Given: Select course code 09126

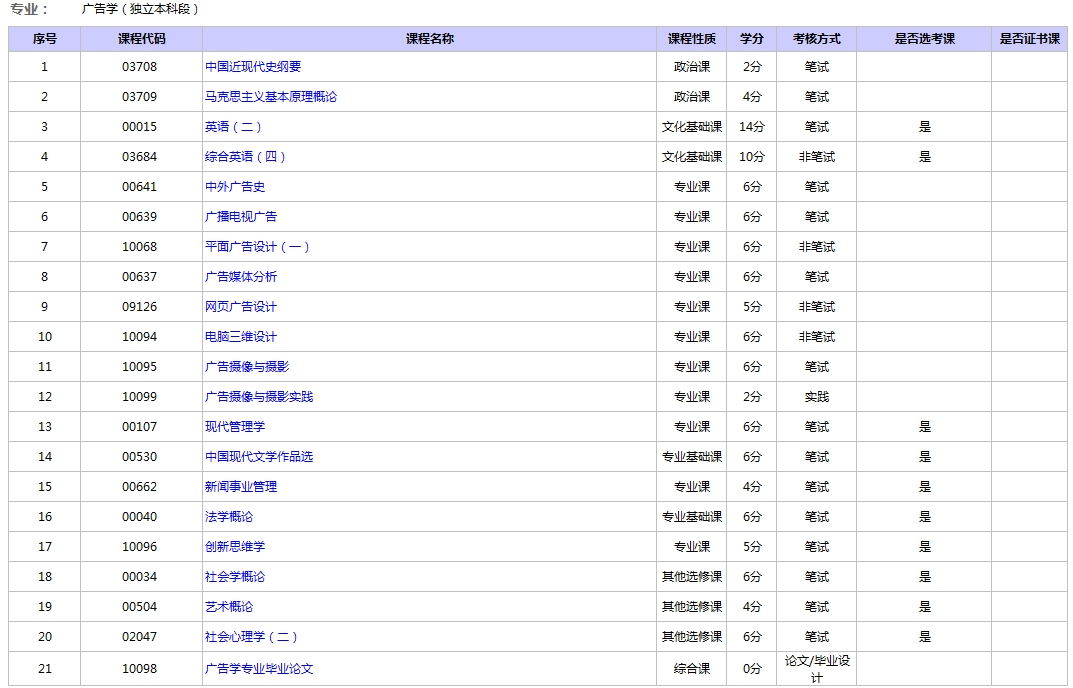Looking at the screenshot, I should pyautogui.click(x=140, y=307).
